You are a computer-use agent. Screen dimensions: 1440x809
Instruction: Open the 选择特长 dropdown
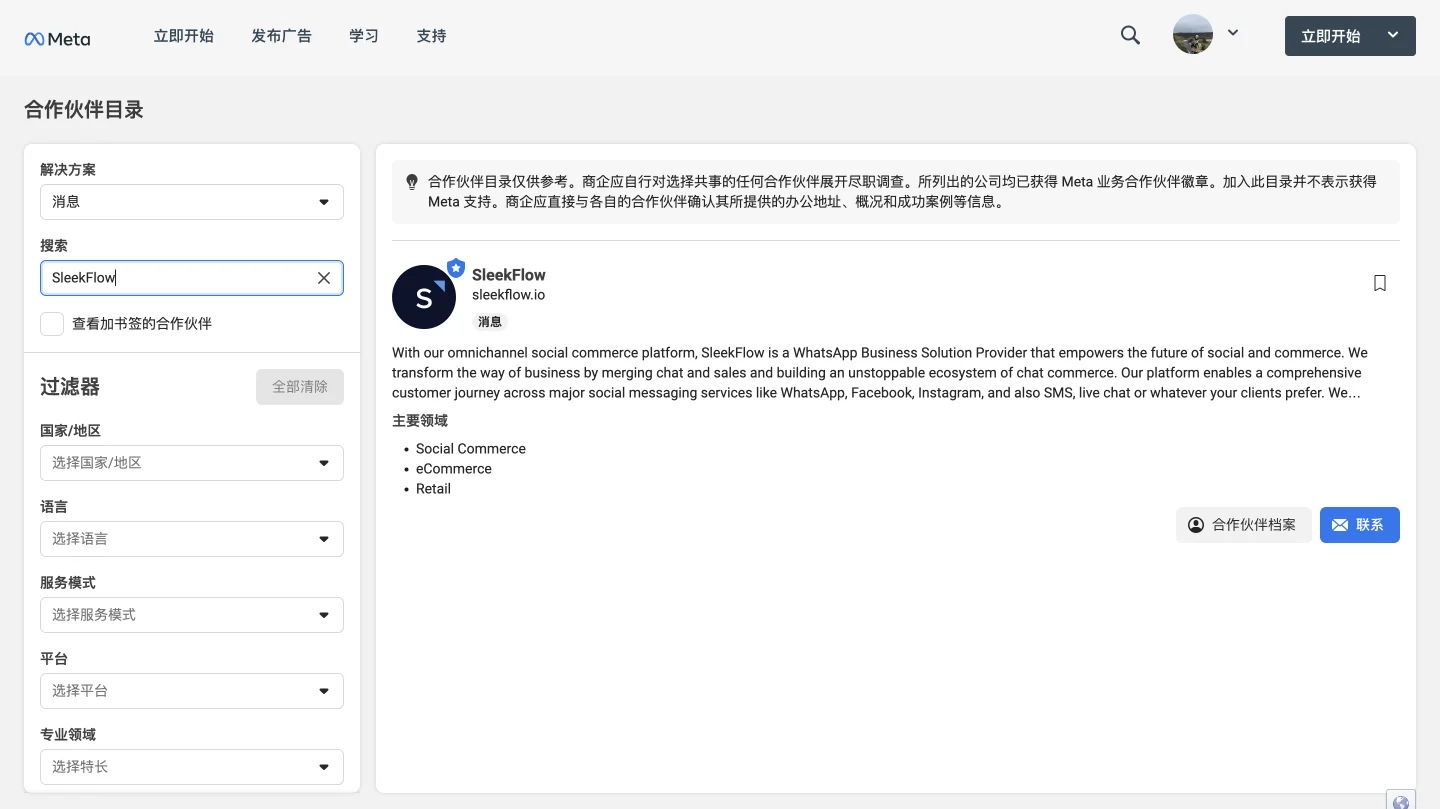coord(192,767)
